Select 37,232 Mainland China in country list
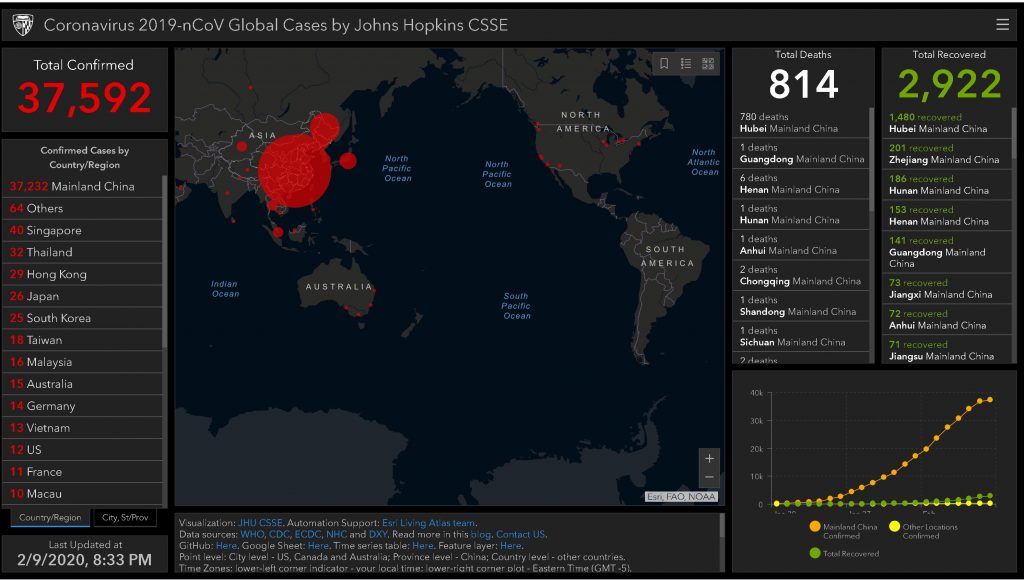 82,186
